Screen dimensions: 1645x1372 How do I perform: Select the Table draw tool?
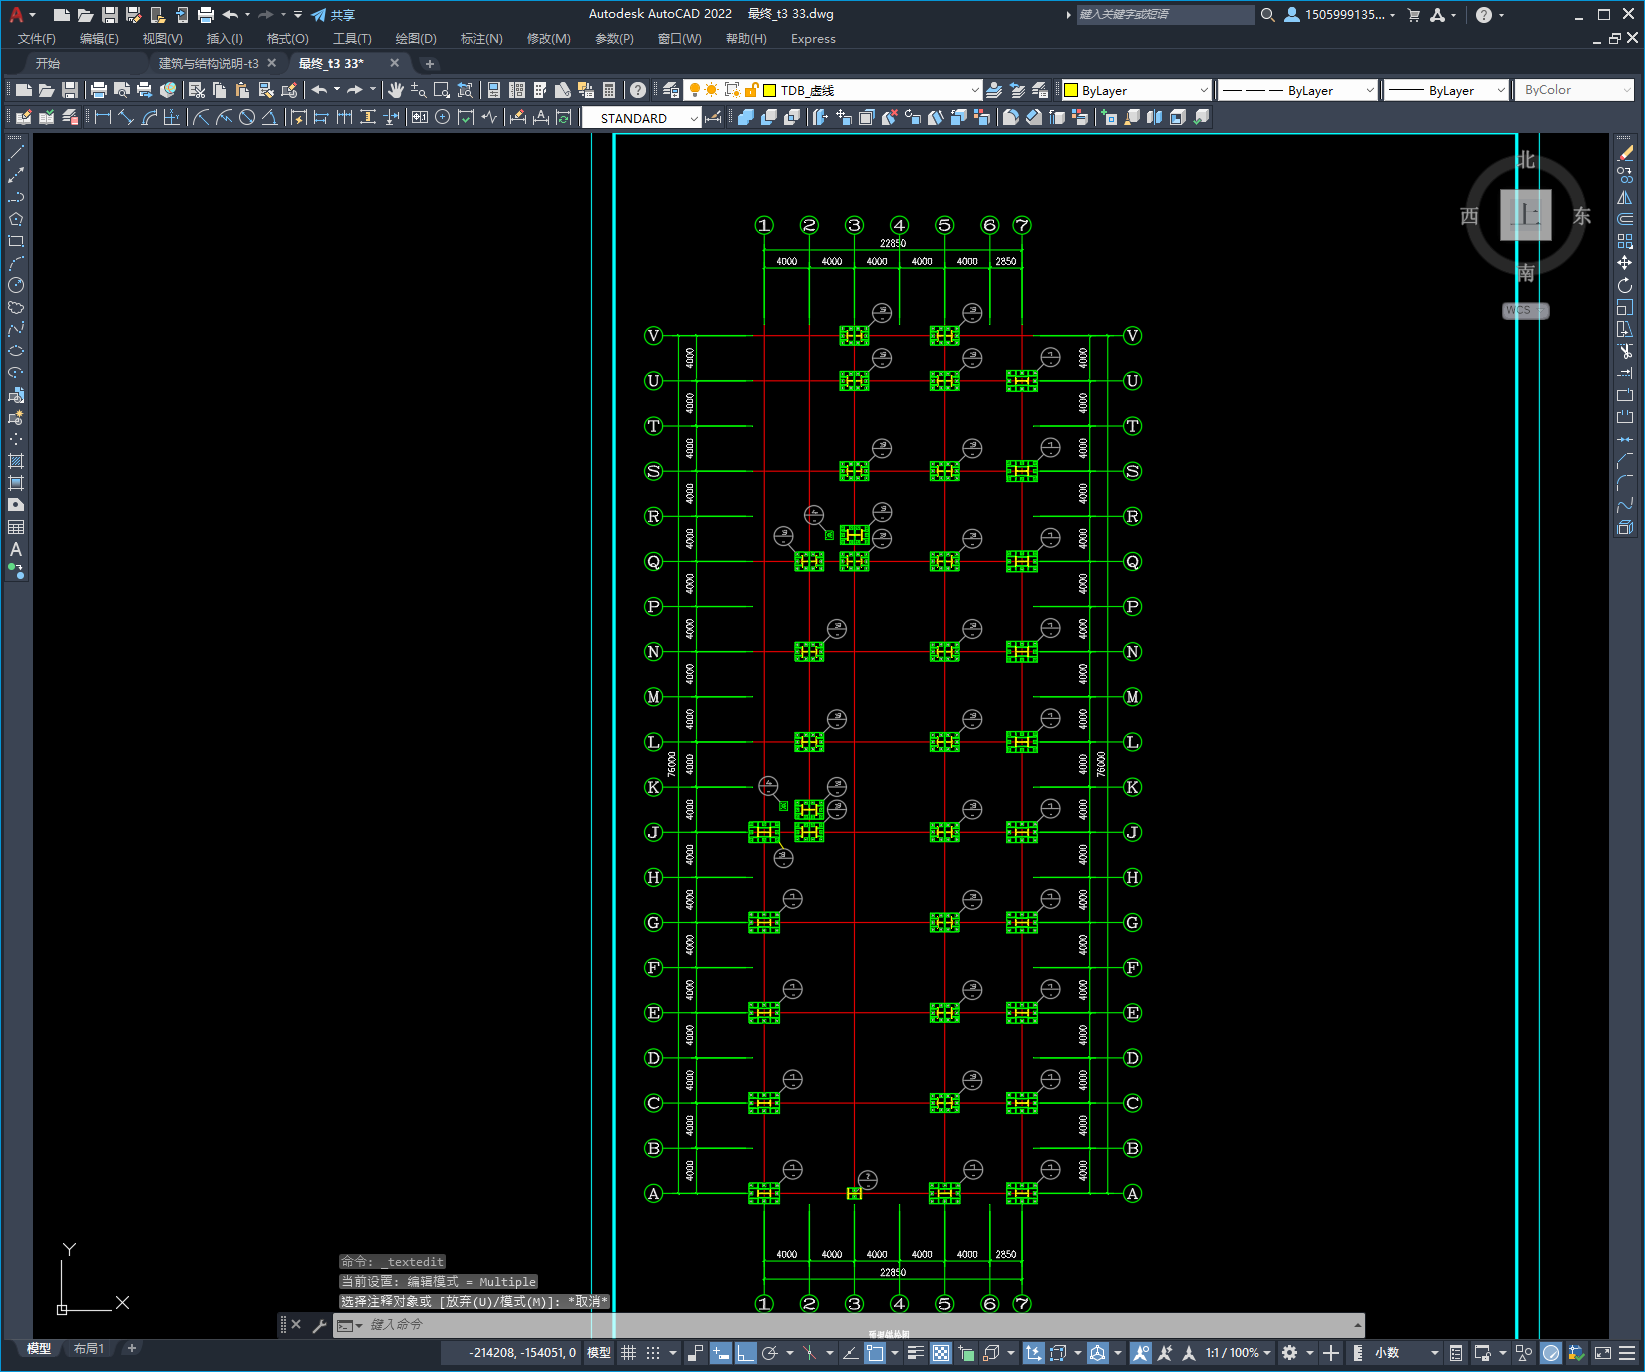click(16, 527)
